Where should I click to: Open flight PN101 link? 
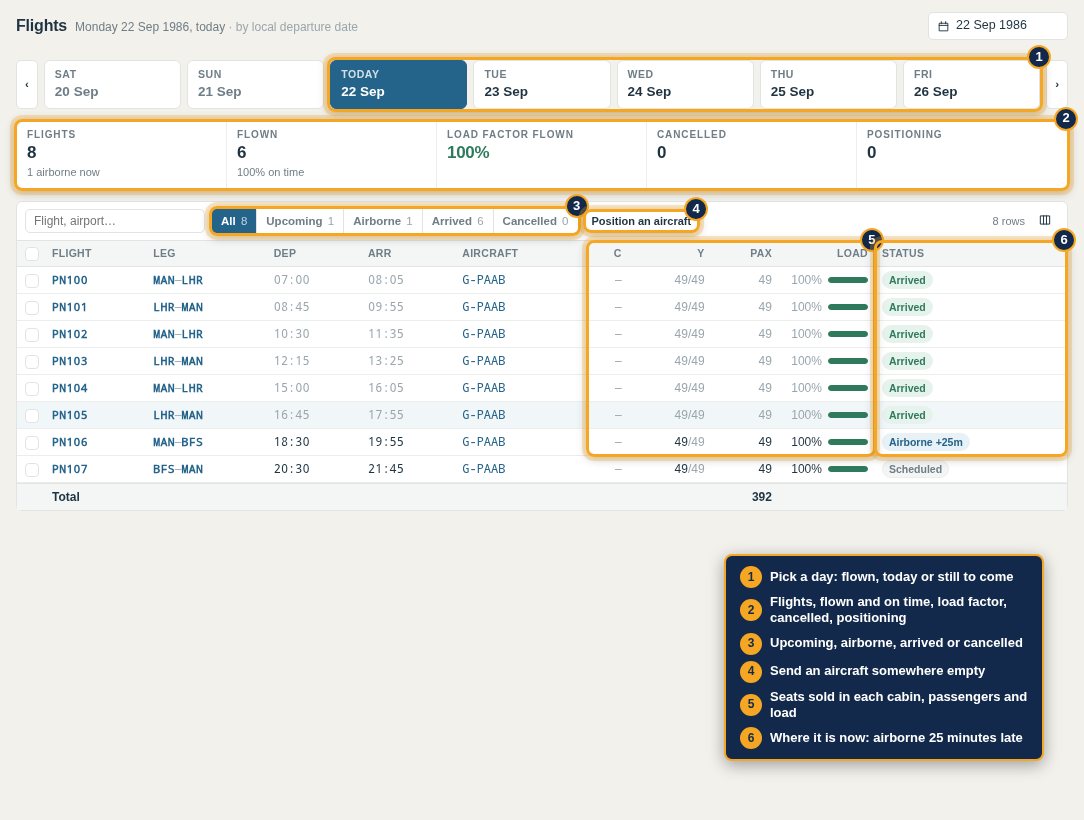[70, 307]
